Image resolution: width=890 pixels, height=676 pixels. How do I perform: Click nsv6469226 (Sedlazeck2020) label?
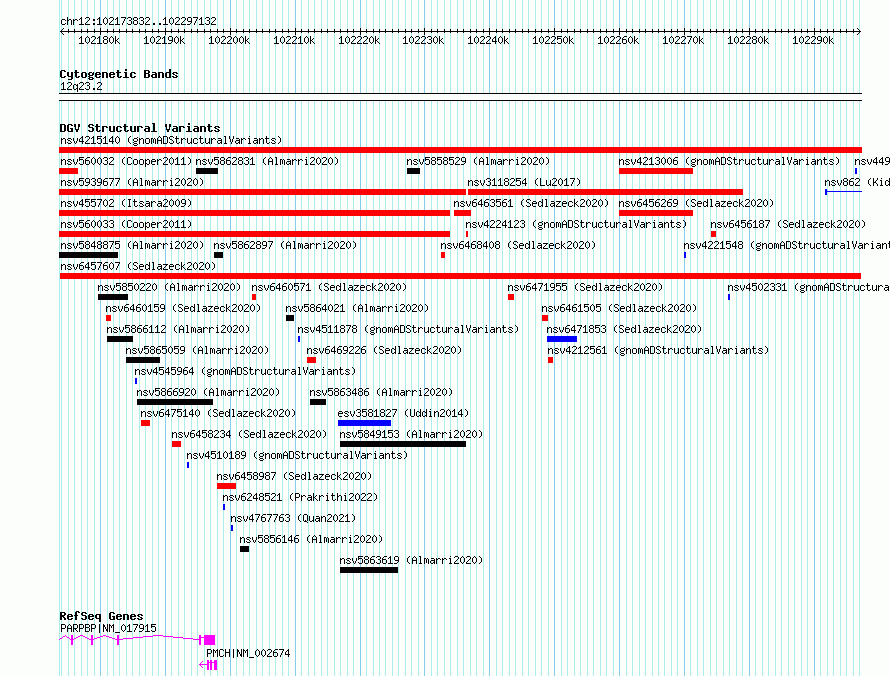point(384,350)
